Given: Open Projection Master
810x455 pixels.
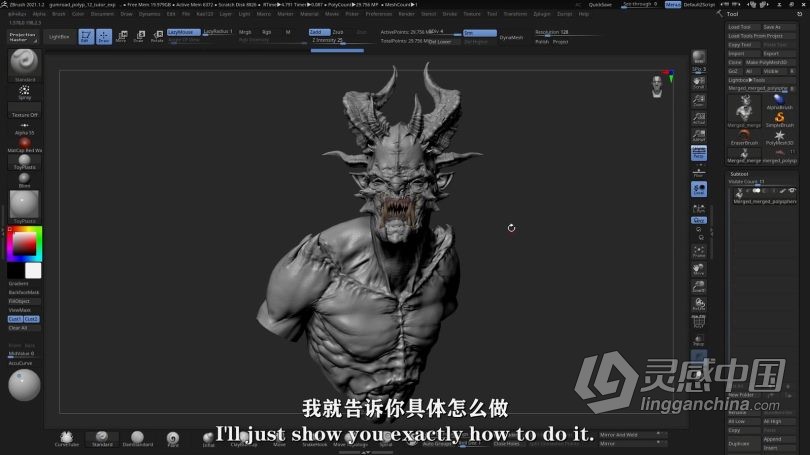Looking at the screenshot, I should point(22,37).
